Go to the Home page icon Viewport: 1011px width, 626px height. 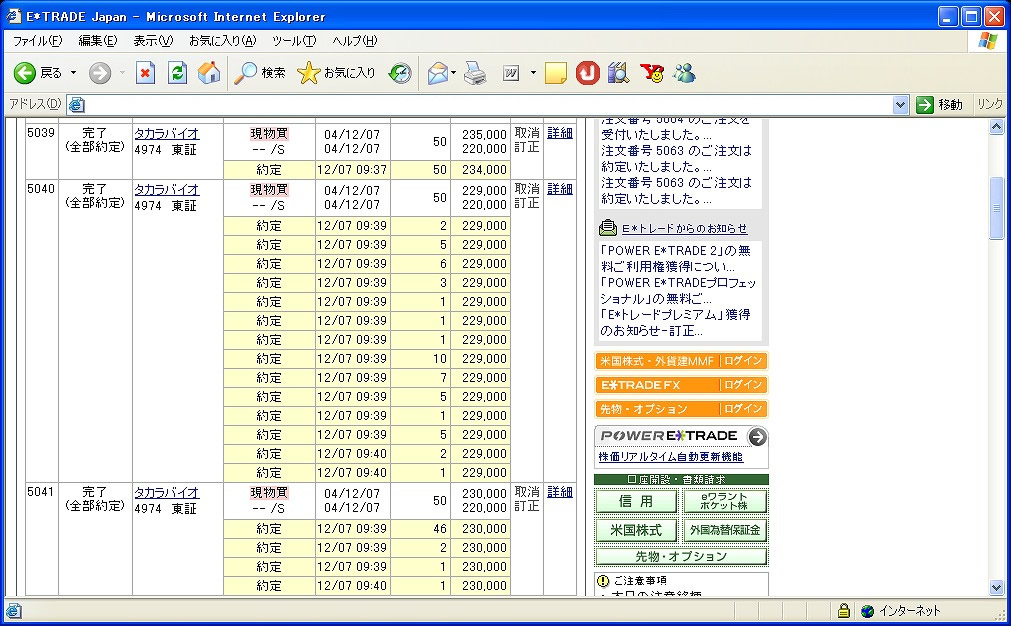point(209,73)
